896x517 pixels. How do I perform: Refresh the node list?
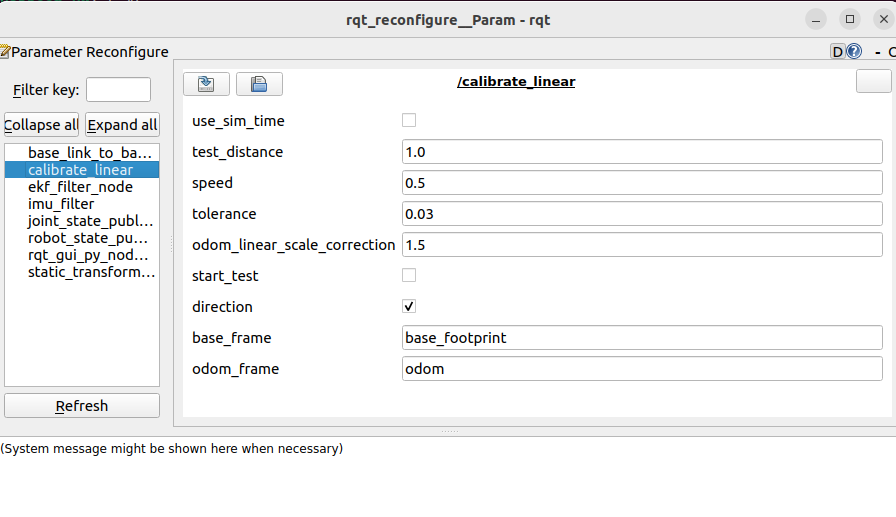82,406
